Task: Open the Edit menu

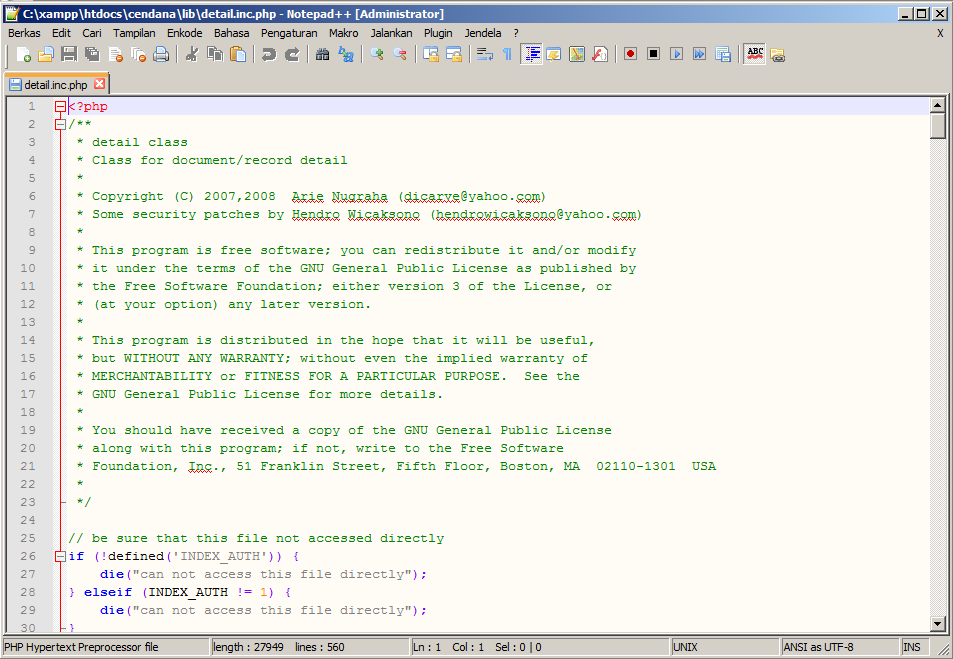Action: [61, 33]
